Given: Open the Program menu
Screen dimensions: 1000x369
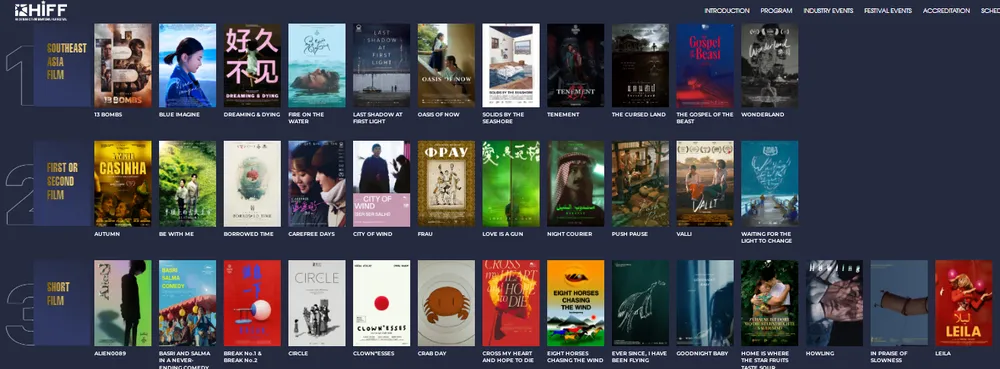Looking at the screenshot, I should [x=776, y=11].
